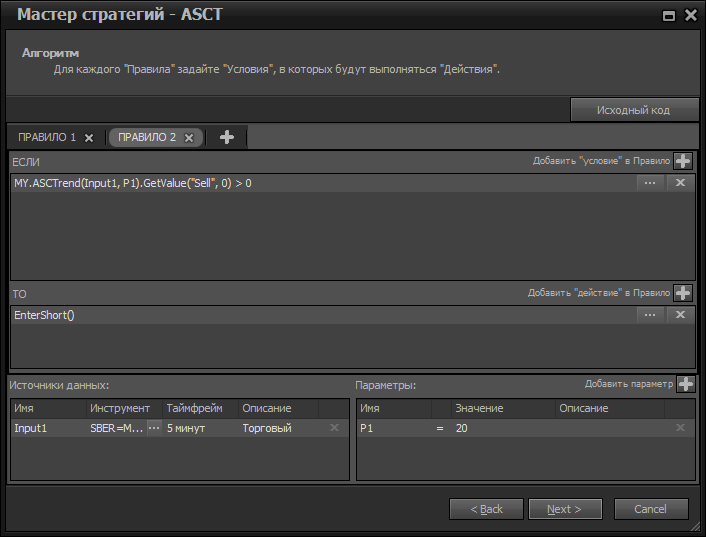
Task: Select the Торговый description cell
Action: (278, 428)
